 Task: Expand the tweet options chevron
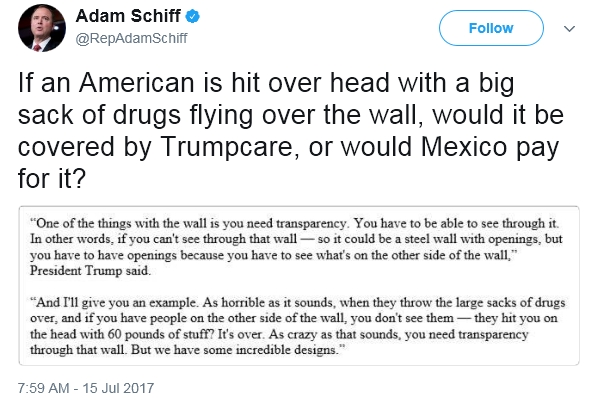(569, 28)
